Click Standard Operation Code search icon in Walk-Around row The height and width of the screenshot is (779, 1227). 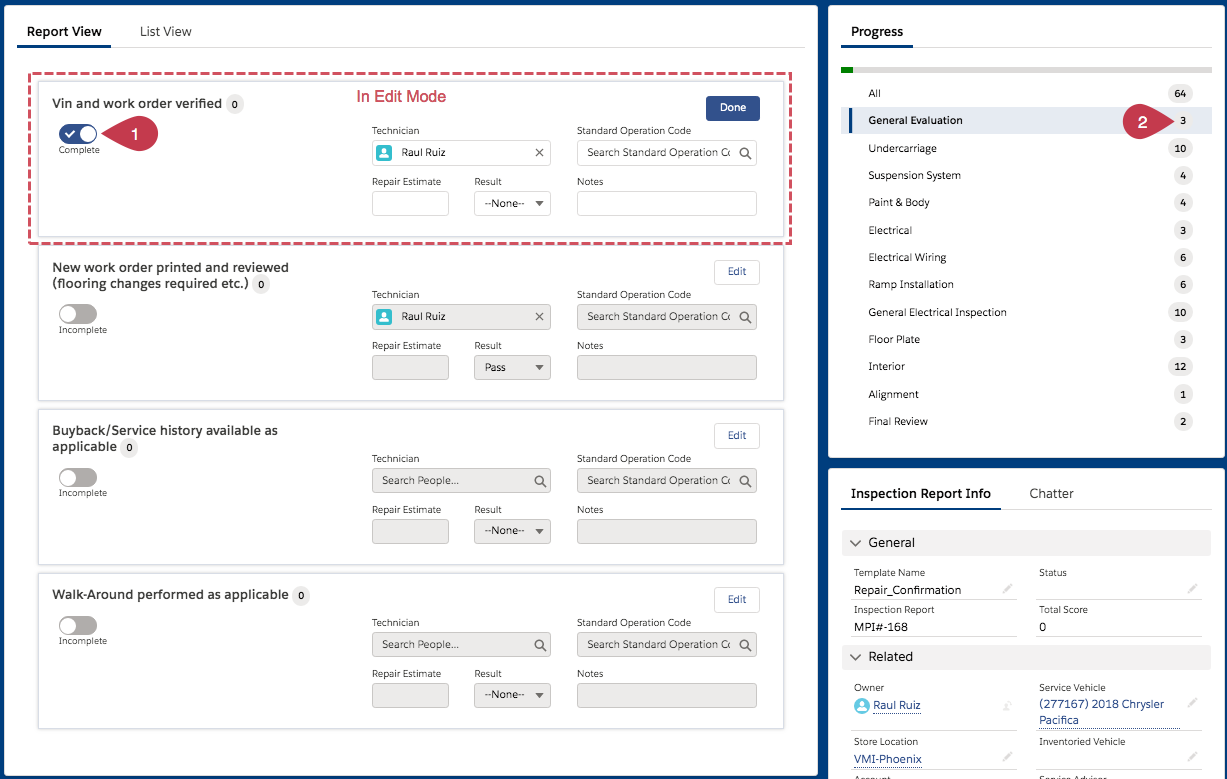coord(745,645)
